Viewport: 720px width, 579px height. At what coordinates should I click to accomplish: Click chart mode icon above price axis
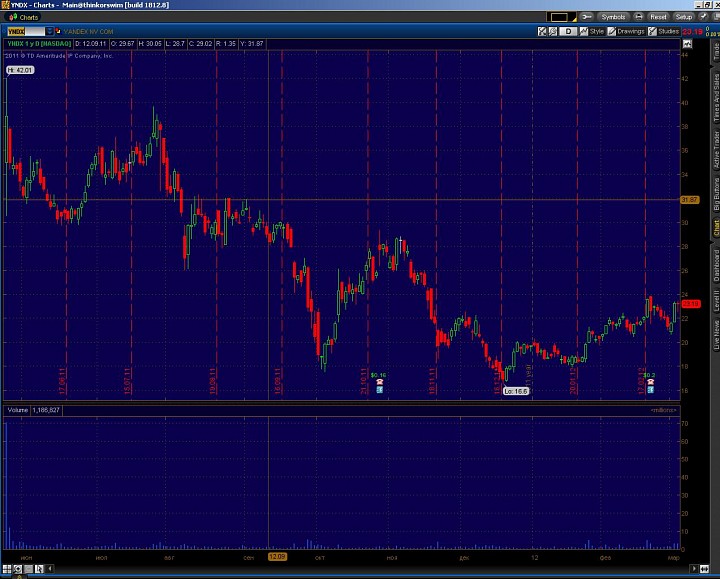click(x=687, y=44)
